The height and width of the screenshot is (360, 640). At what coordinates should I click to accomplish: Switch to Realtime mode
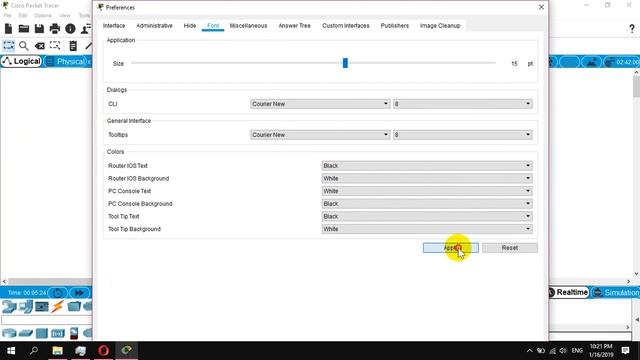coord(568,292)
